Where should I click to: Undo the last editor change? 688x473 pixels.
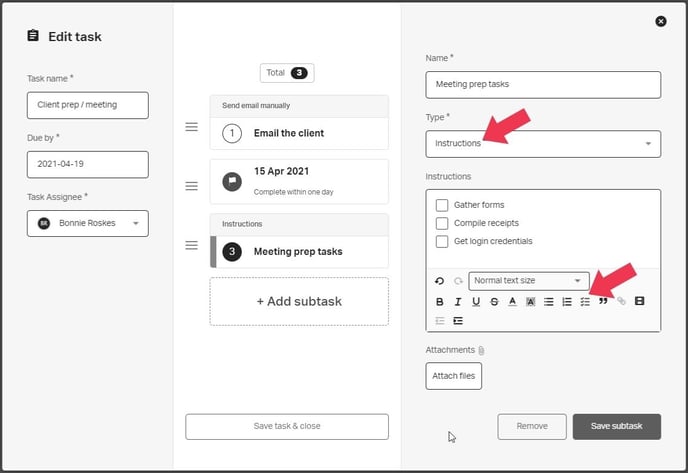pos(440,281)
